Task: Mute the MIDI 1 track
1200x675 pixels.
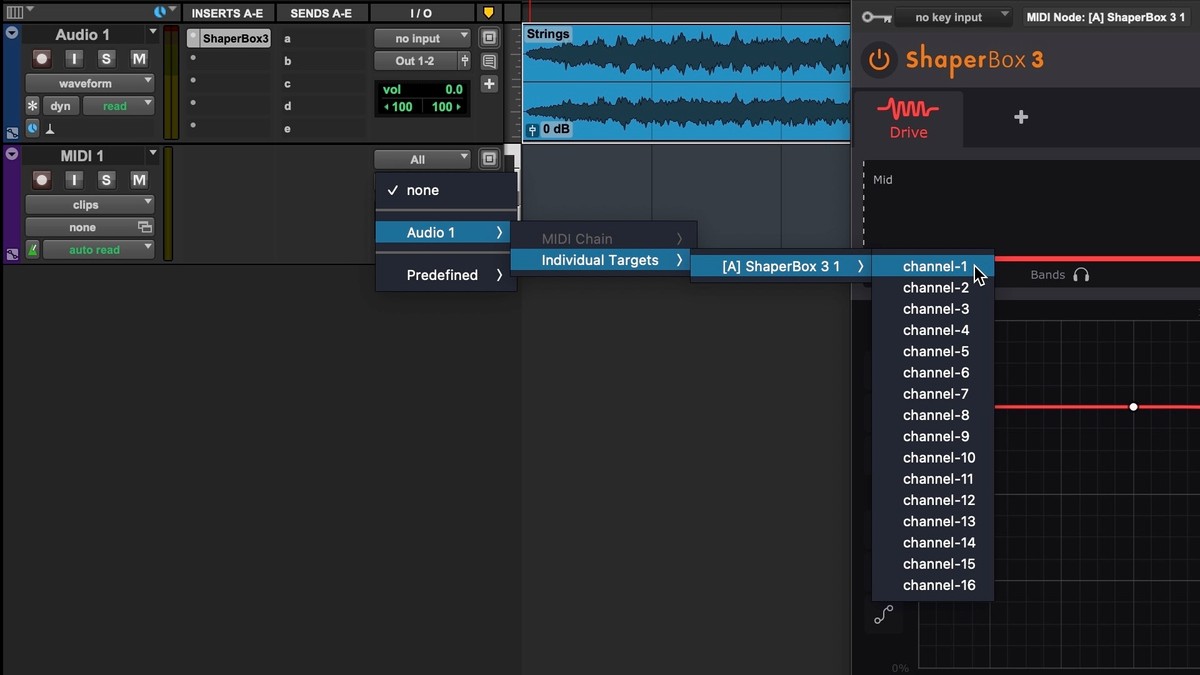Action: tap(139, 180)
